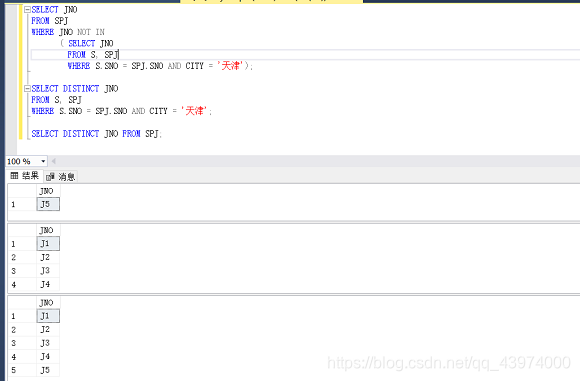Place cursor on 'FROM S, SPJ' subquery line

93,55
